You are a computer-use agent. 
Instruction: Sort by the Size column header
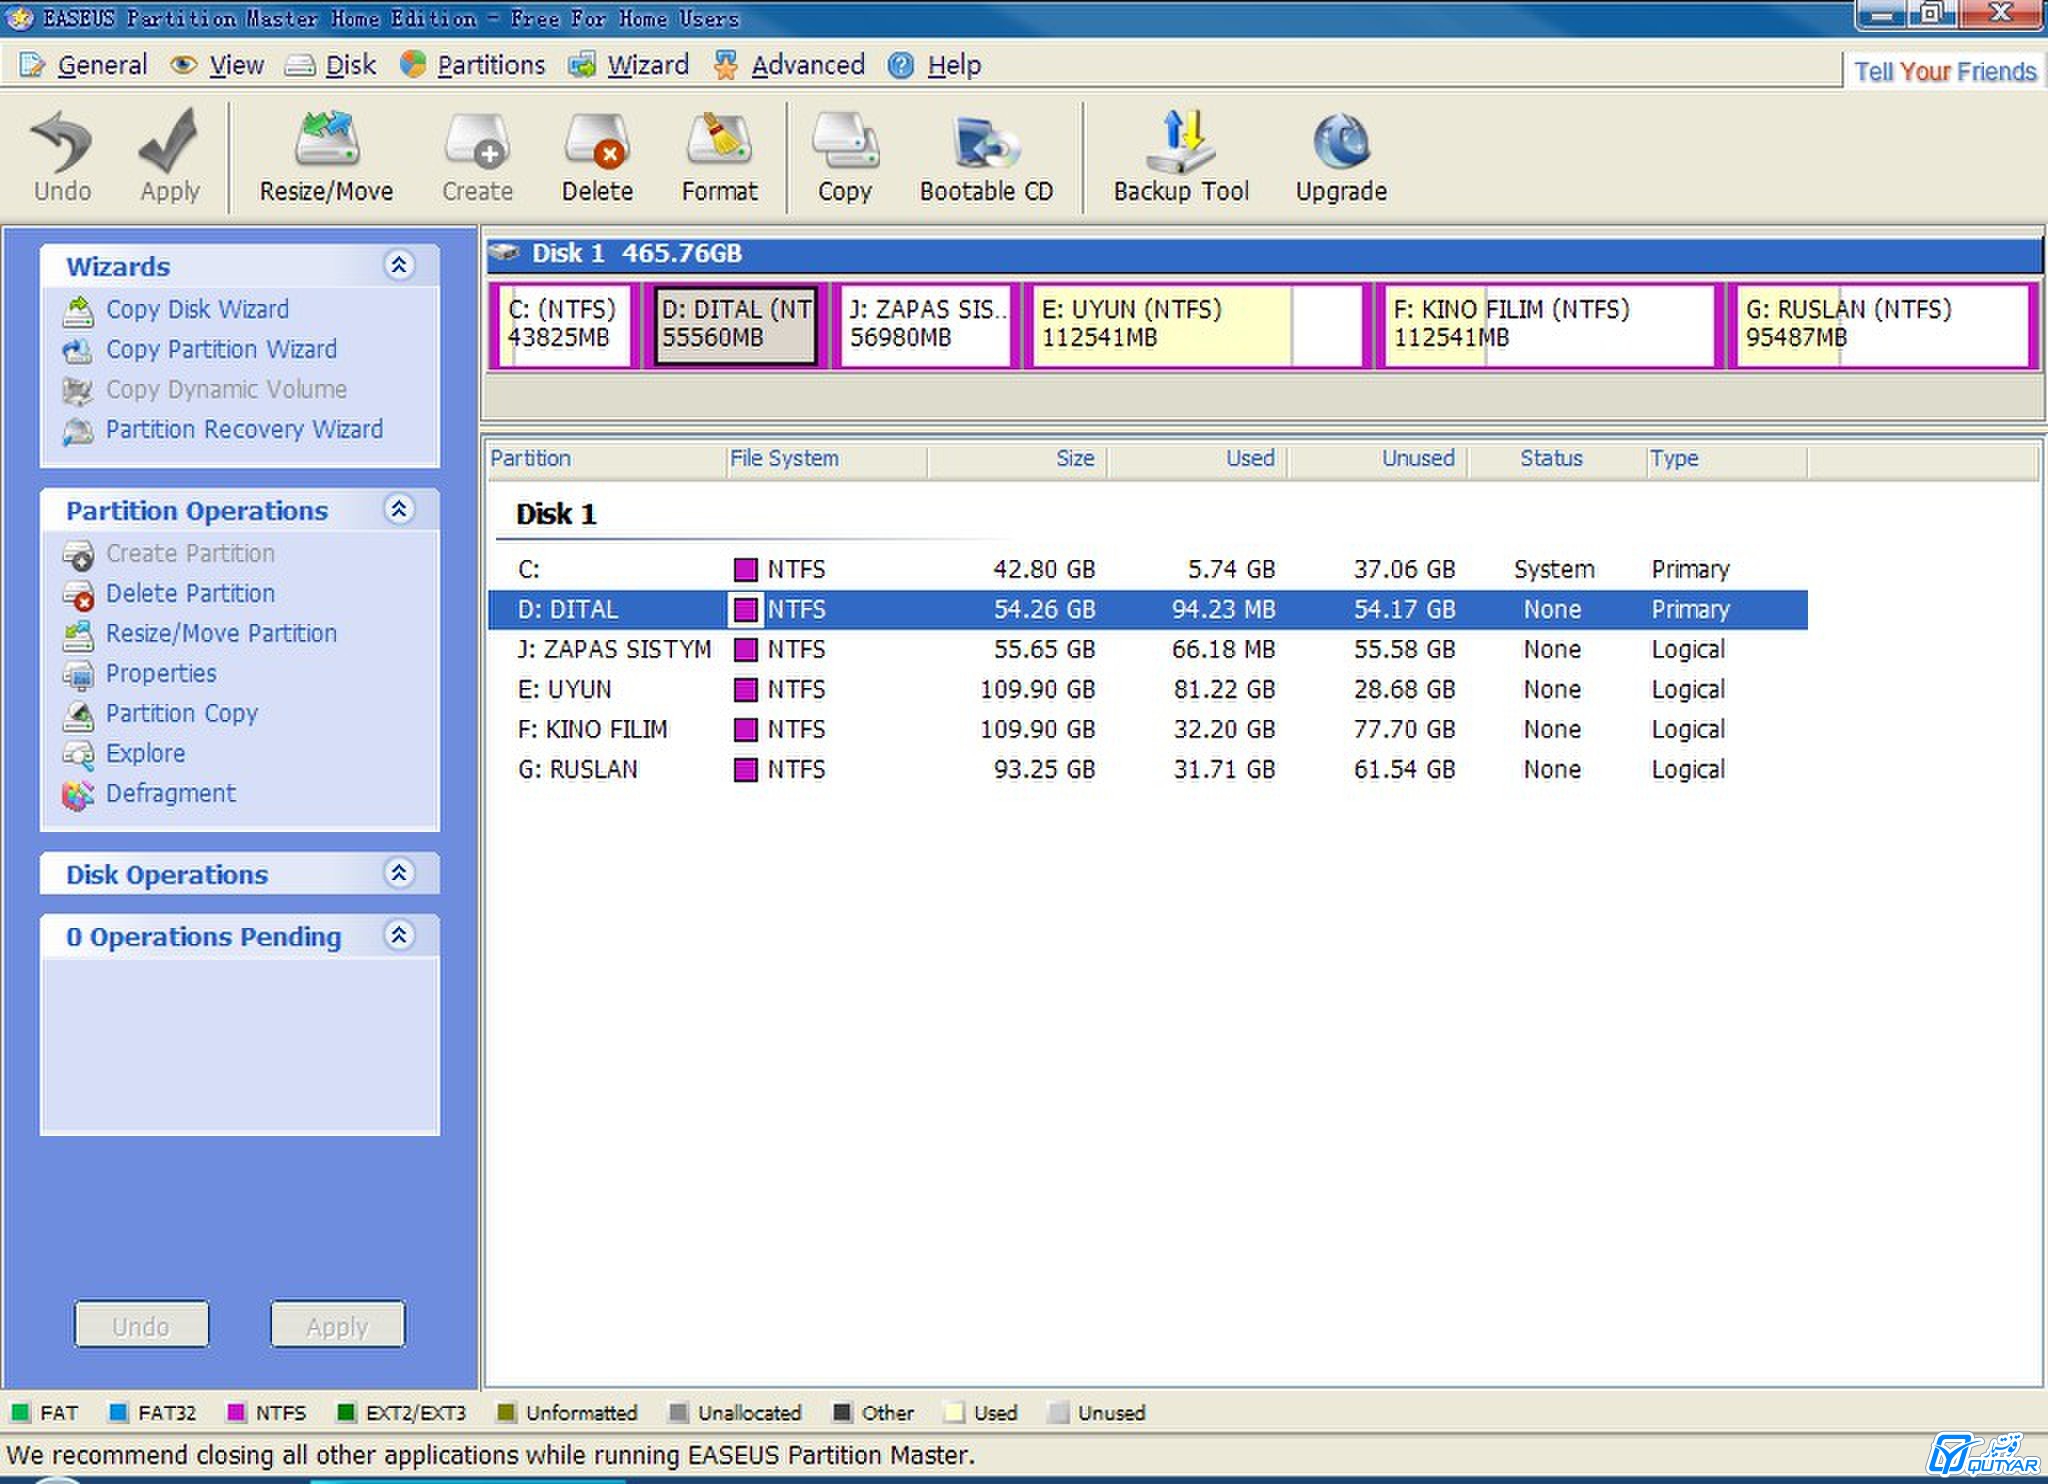click(x=1017, y=459)
